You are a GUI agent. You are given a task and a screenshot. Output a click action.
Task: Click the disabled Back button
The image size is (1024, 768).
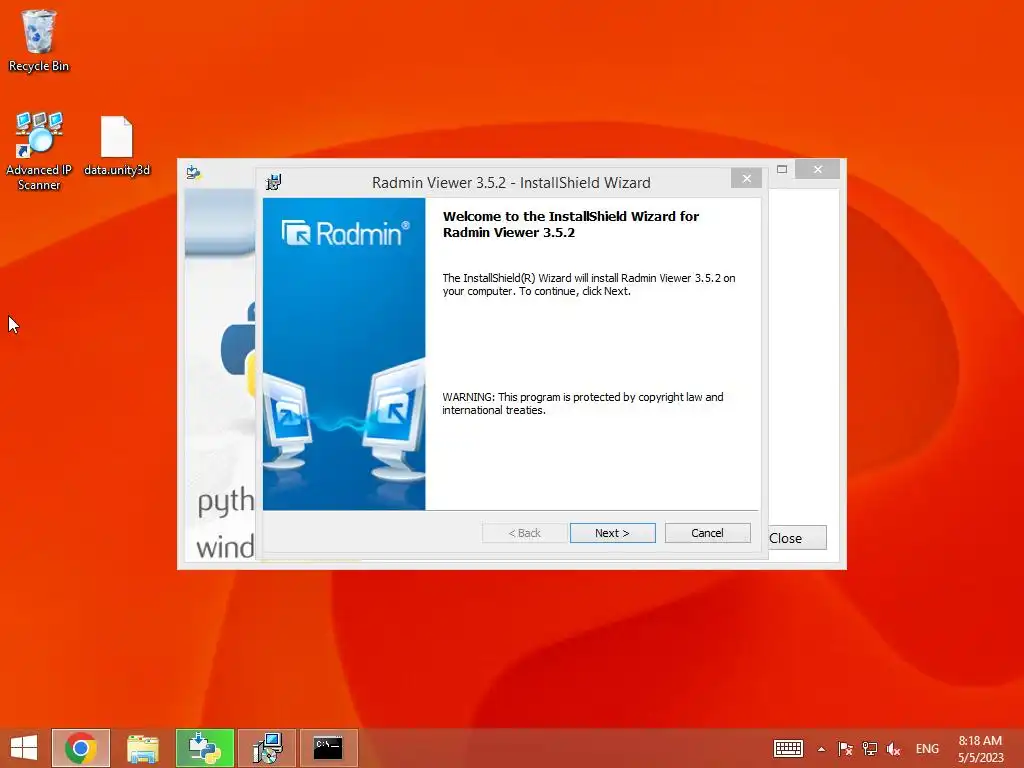coord(524,533)
